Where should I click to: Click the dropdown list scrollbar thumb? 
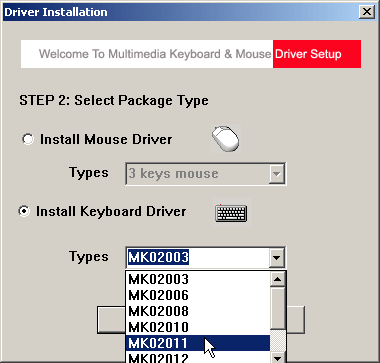[x=277, y=308]
